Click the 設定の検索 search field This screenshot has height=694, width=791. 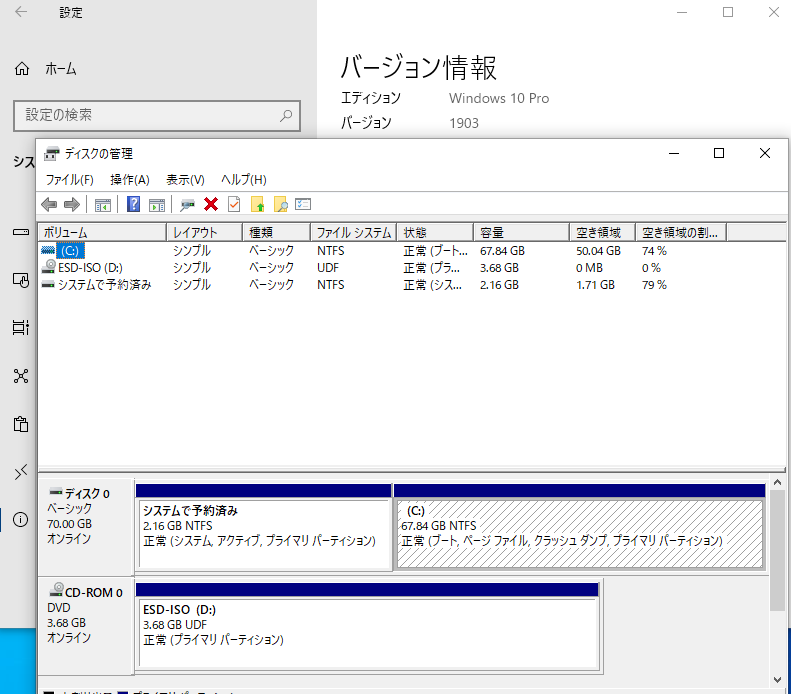coord(157,115)
